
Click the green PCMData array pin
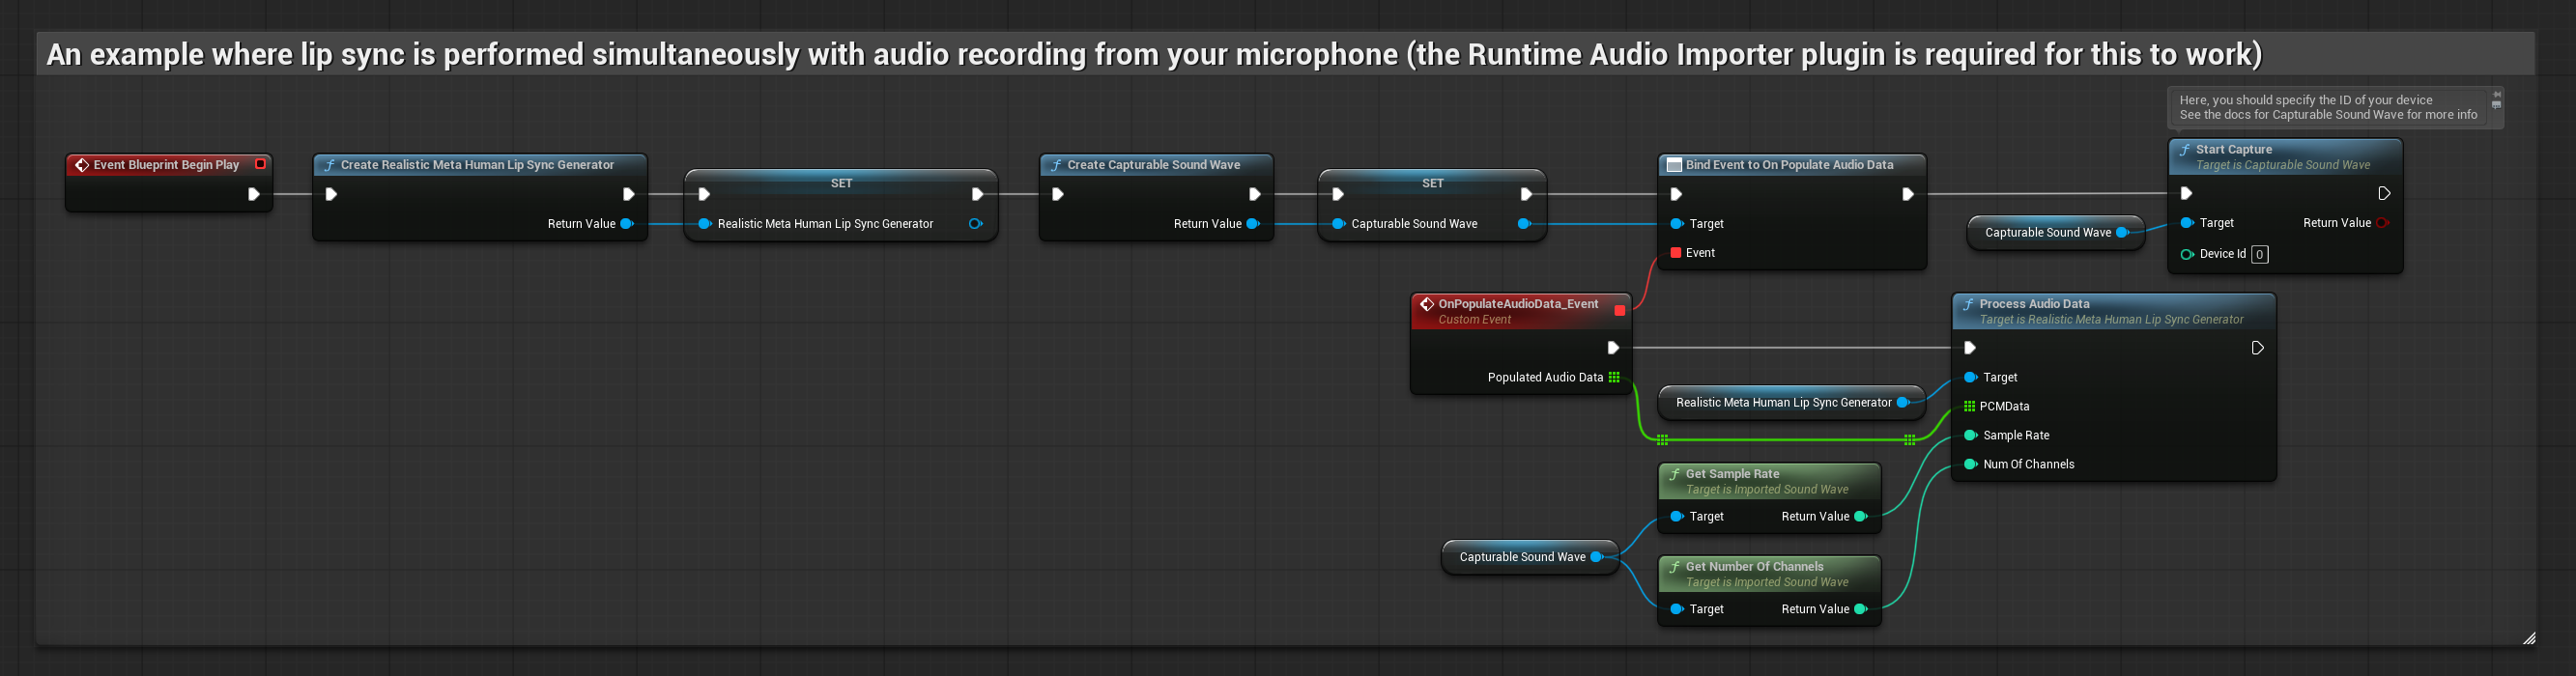click(1969, 406)
